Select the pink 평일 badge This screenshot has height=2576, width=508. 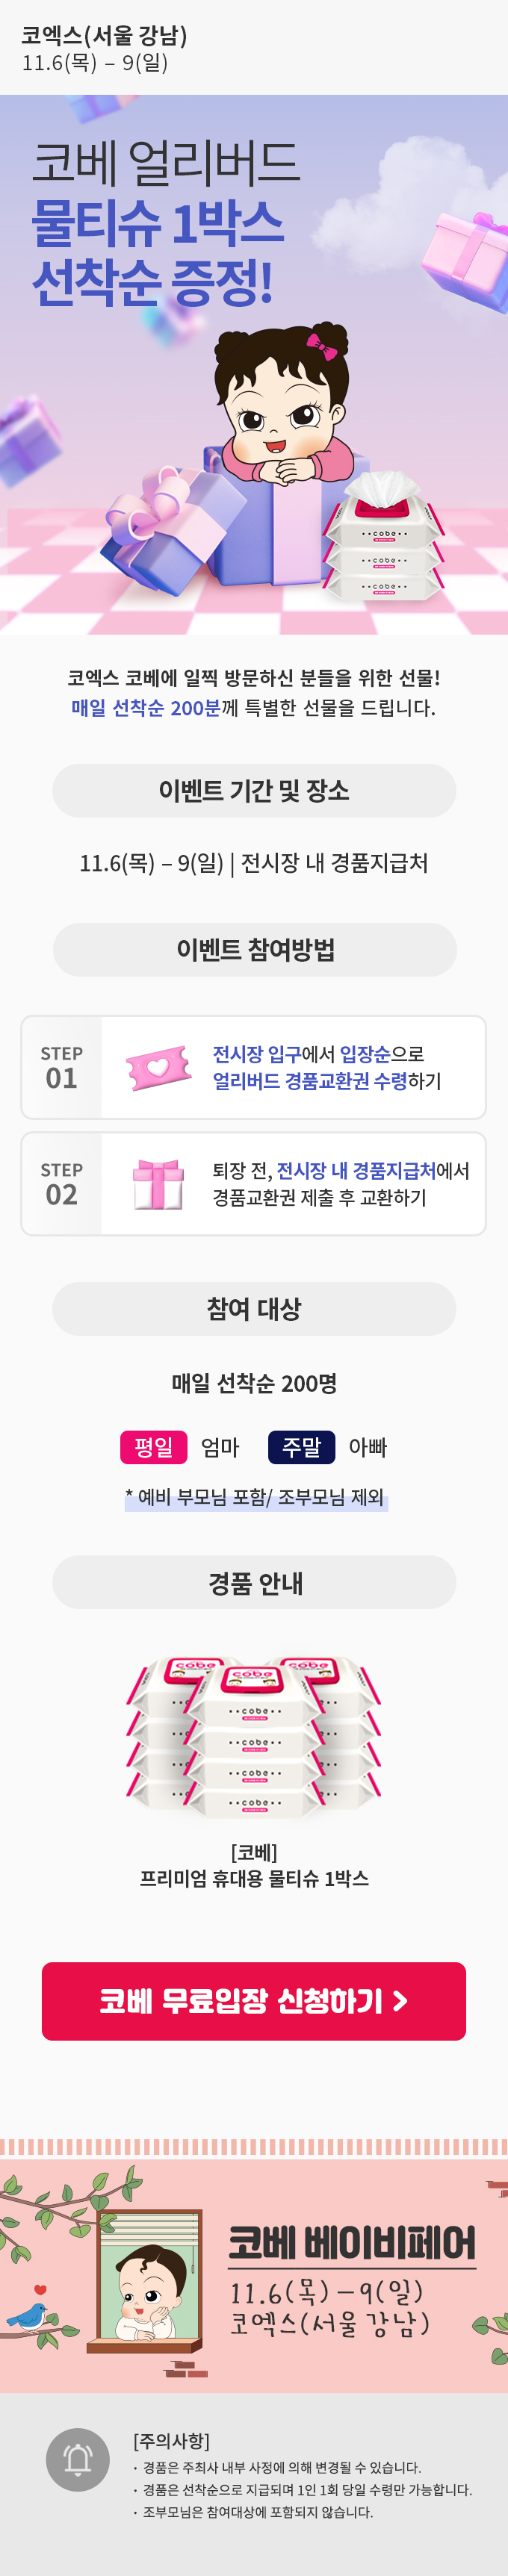(153, 1447)
